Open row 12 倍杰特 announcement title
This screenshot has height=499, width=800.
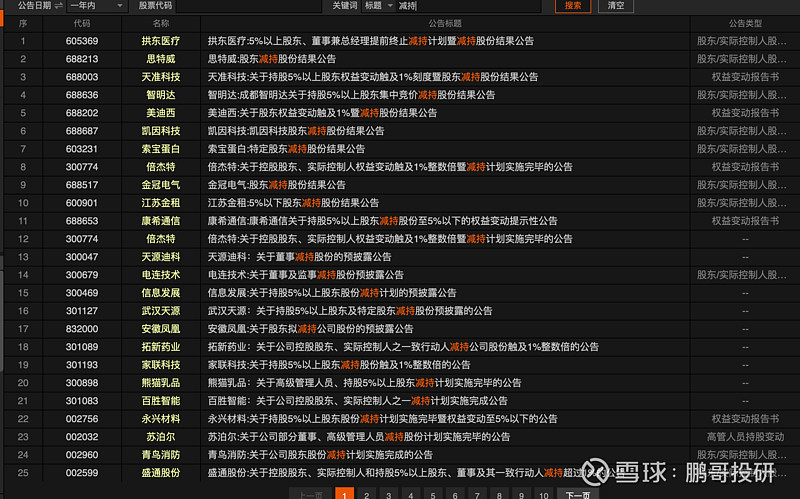(x=390, y=239)
